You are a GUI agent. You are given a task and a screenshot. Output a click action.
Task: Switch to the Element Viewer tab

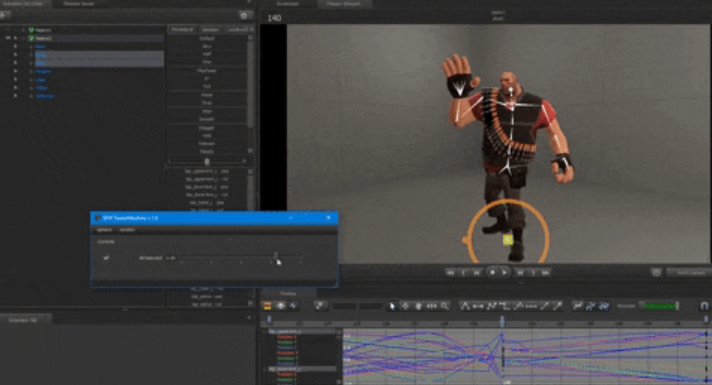(x=78, y=4)
